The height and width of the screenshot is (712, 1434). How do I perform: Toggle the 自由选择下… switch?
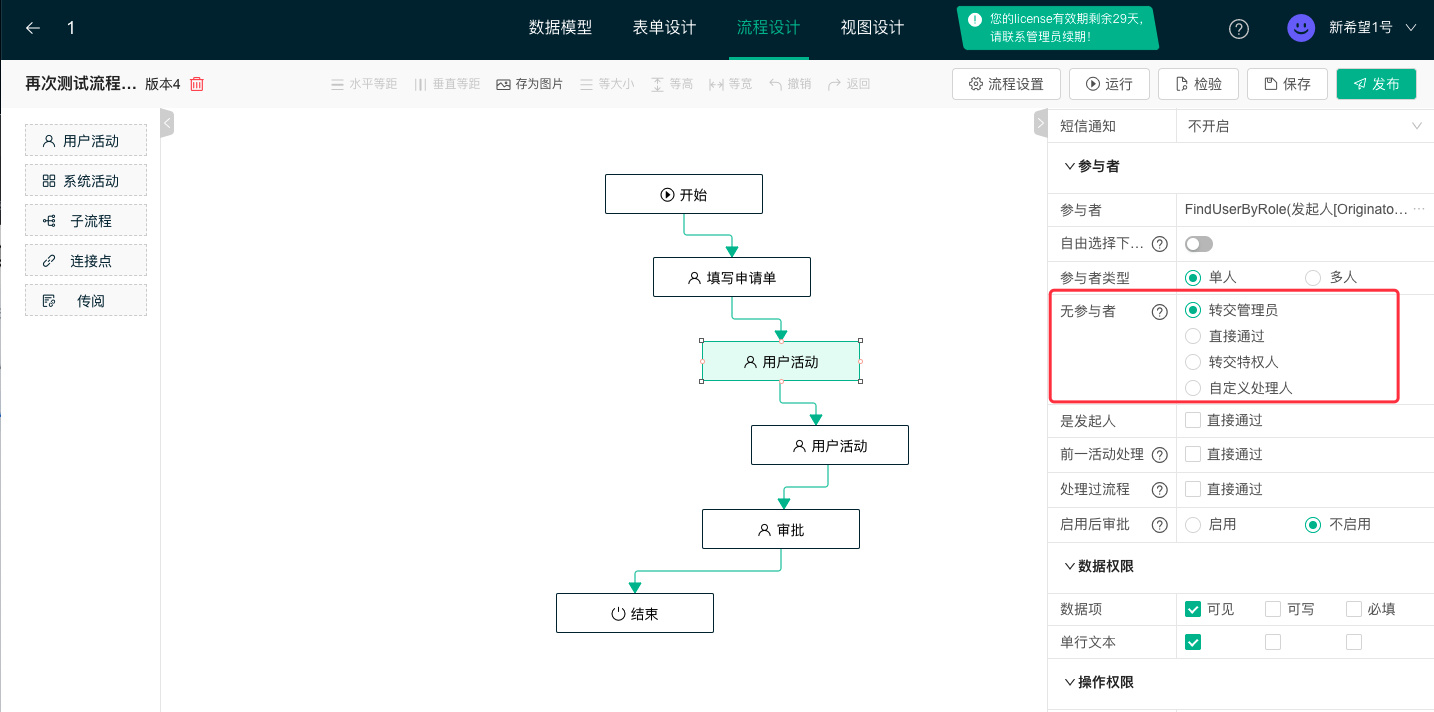tap(1198, 244)
